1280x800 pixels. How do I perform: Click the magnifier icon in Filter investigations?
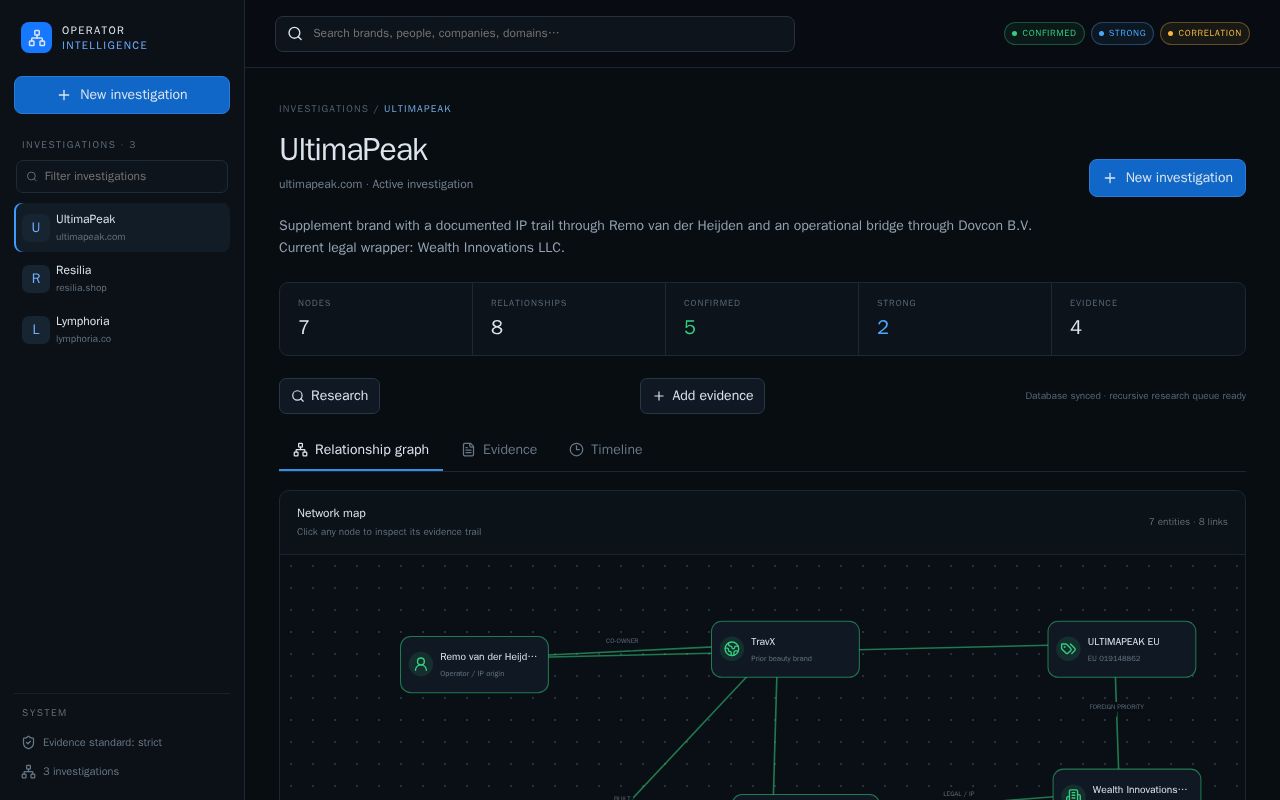[x=32, y=177]
